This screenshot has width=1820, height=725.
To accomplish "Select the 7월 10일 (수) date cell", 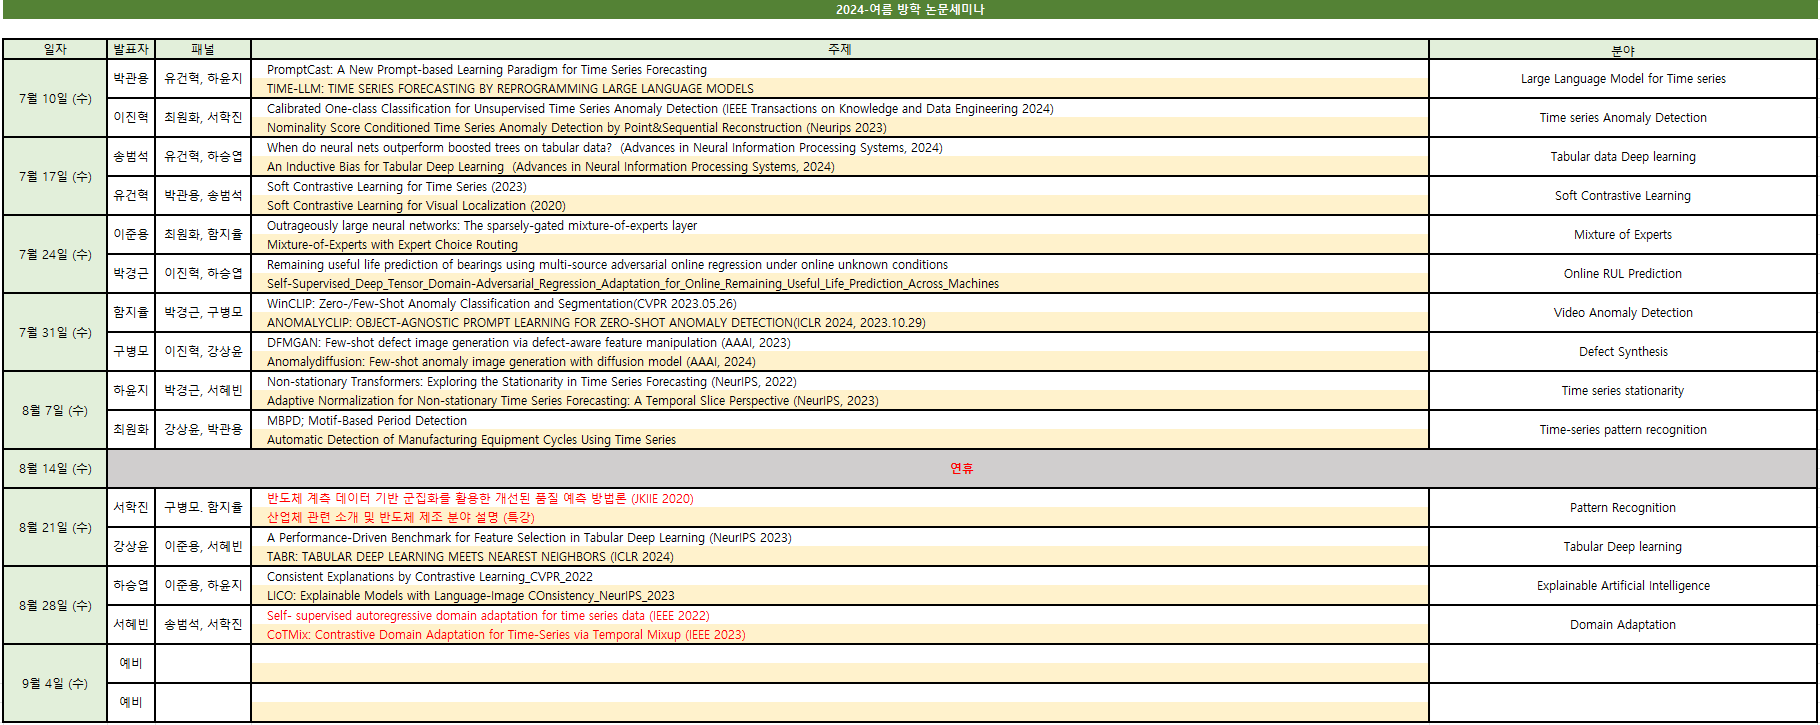I will pyautogui.click(x=55, y=98).
